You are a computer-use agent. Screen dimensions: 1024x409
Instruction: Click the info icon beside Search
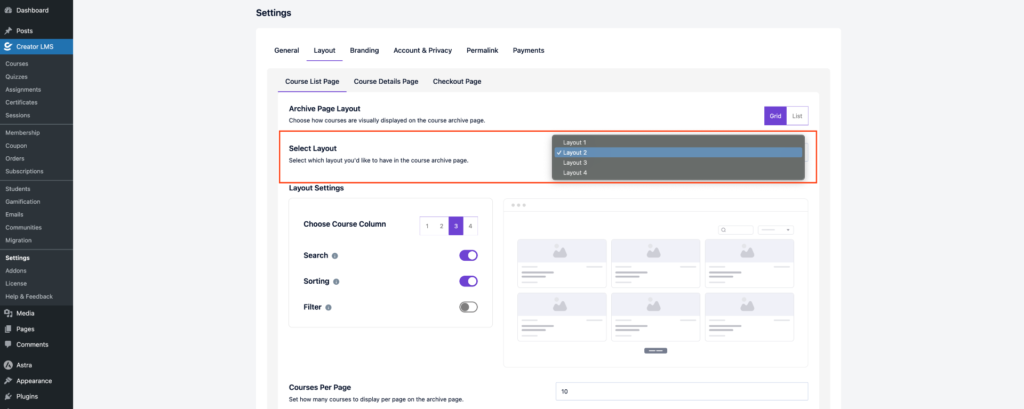coord(334,256)
